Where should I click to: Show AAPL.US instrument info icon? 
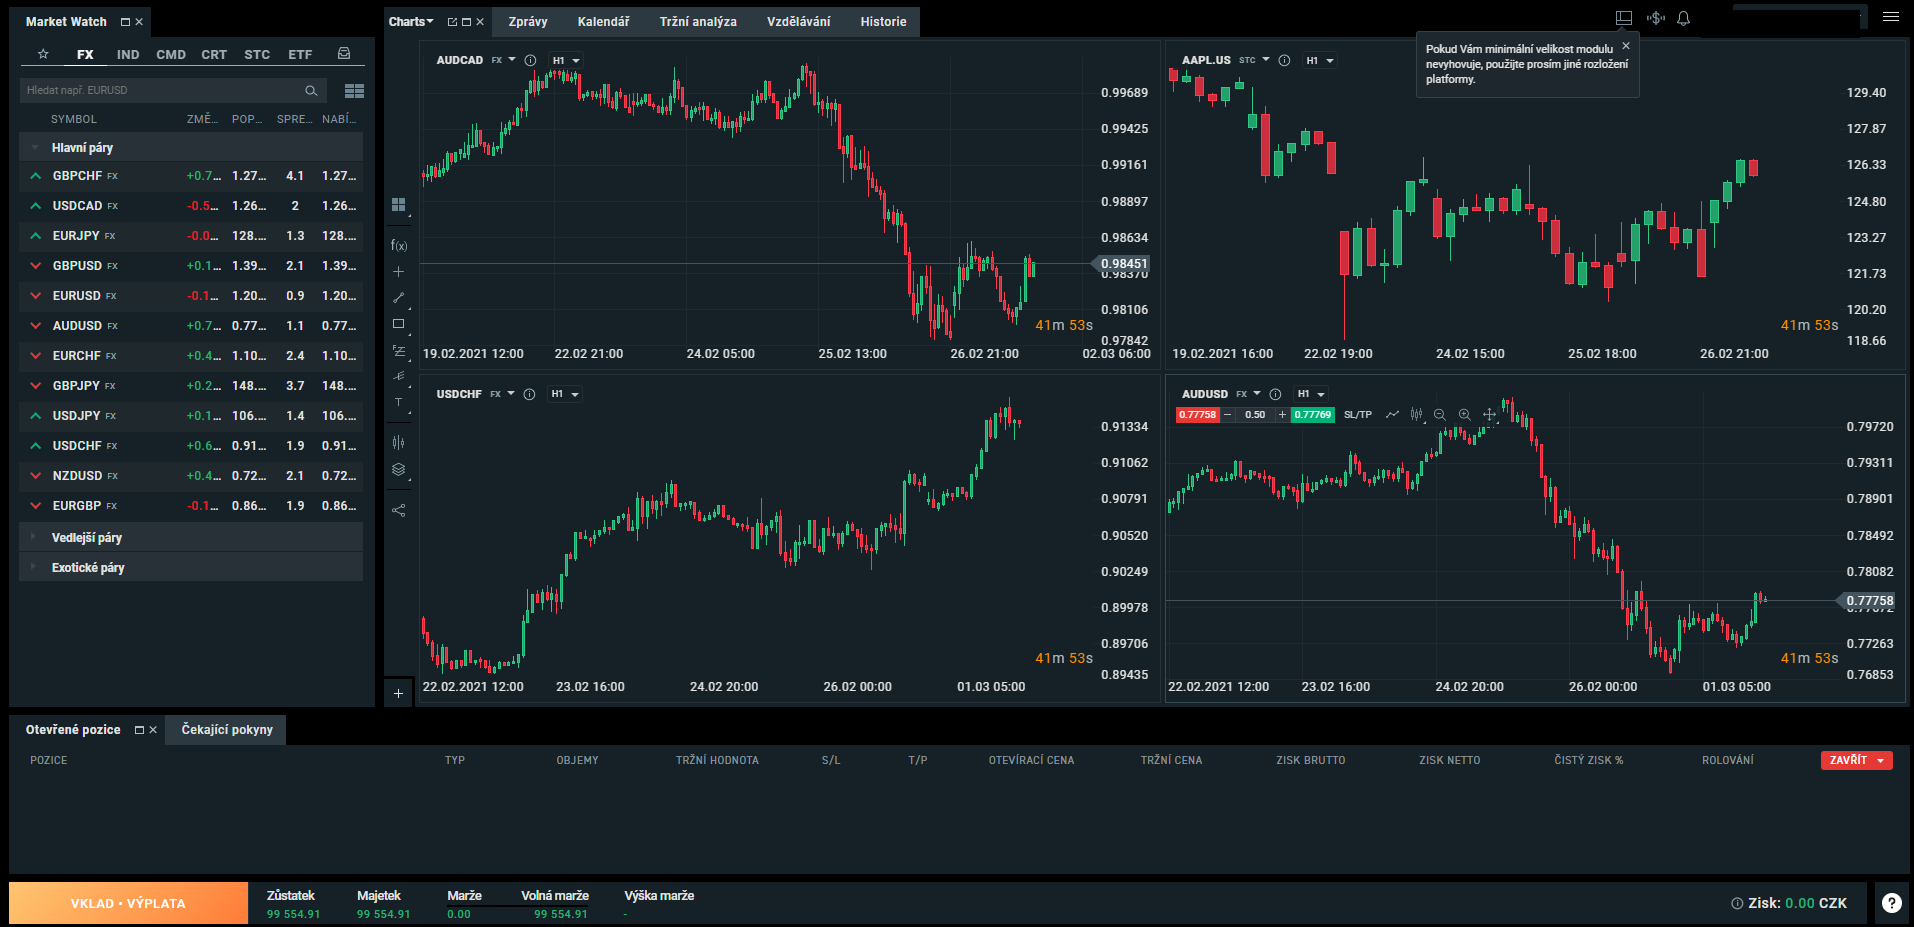[1284, 60]
